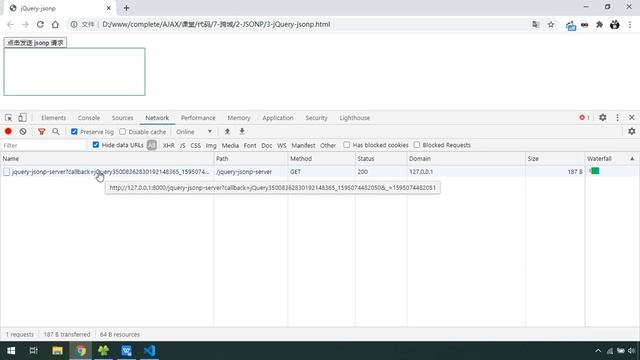Toggle the network filter funnel icon

tap(41, 131)
